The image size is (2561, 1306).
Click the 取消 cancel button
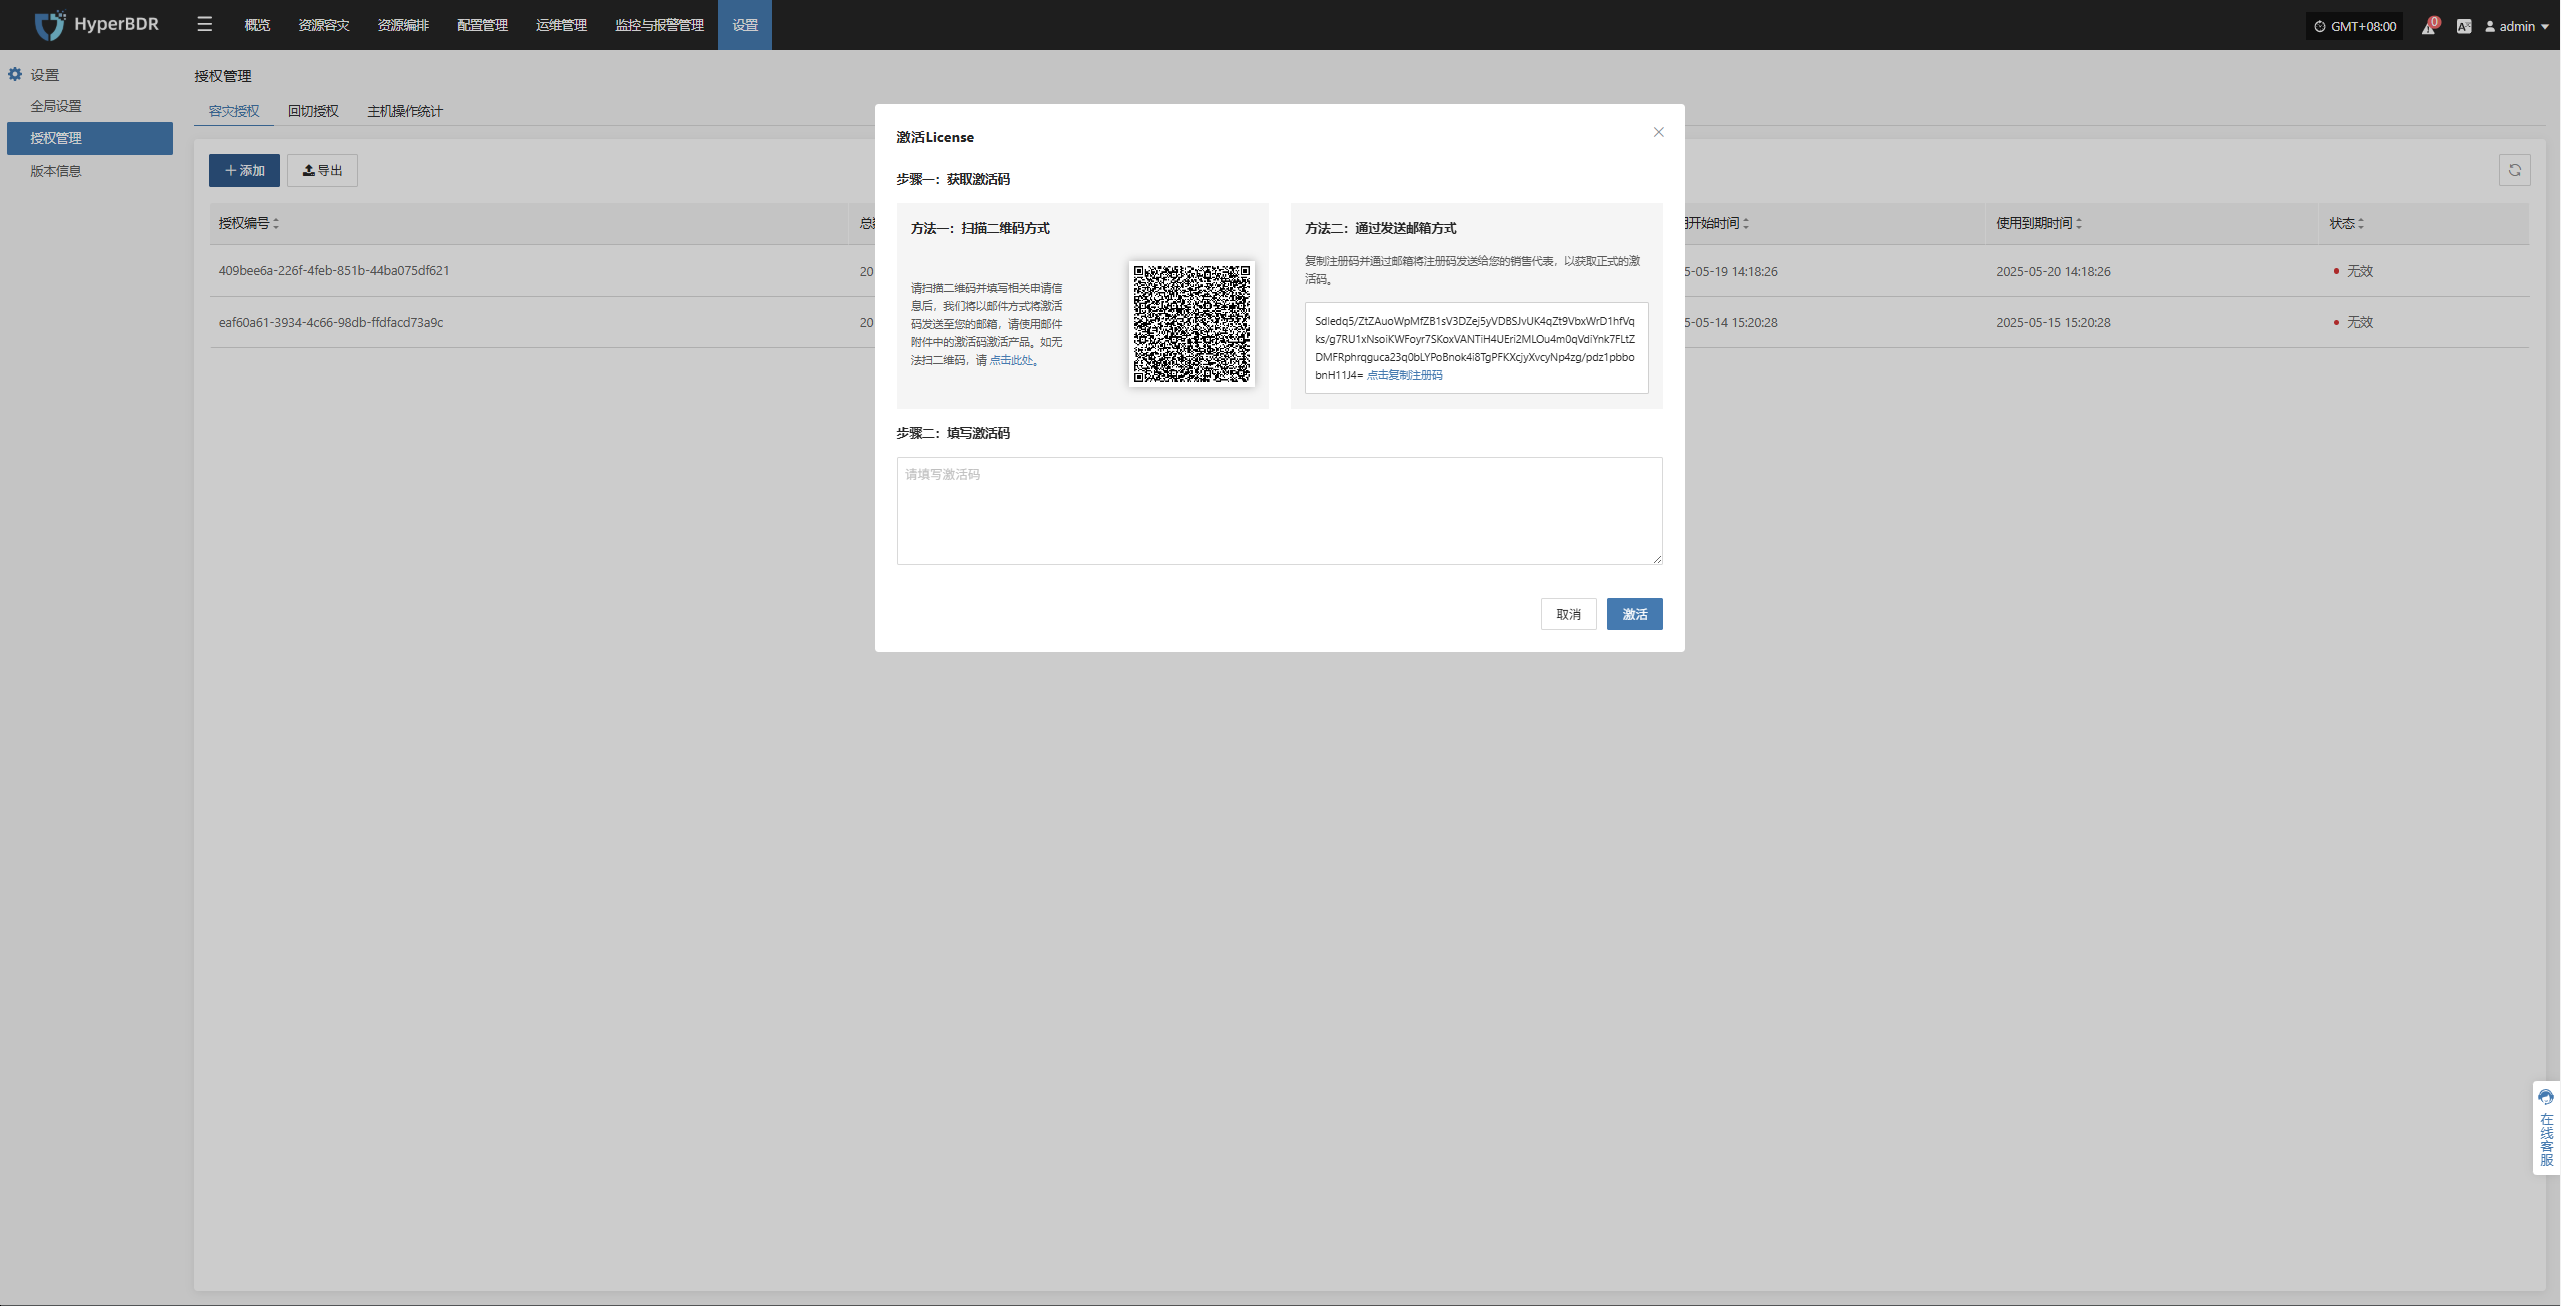point(1568,614)
